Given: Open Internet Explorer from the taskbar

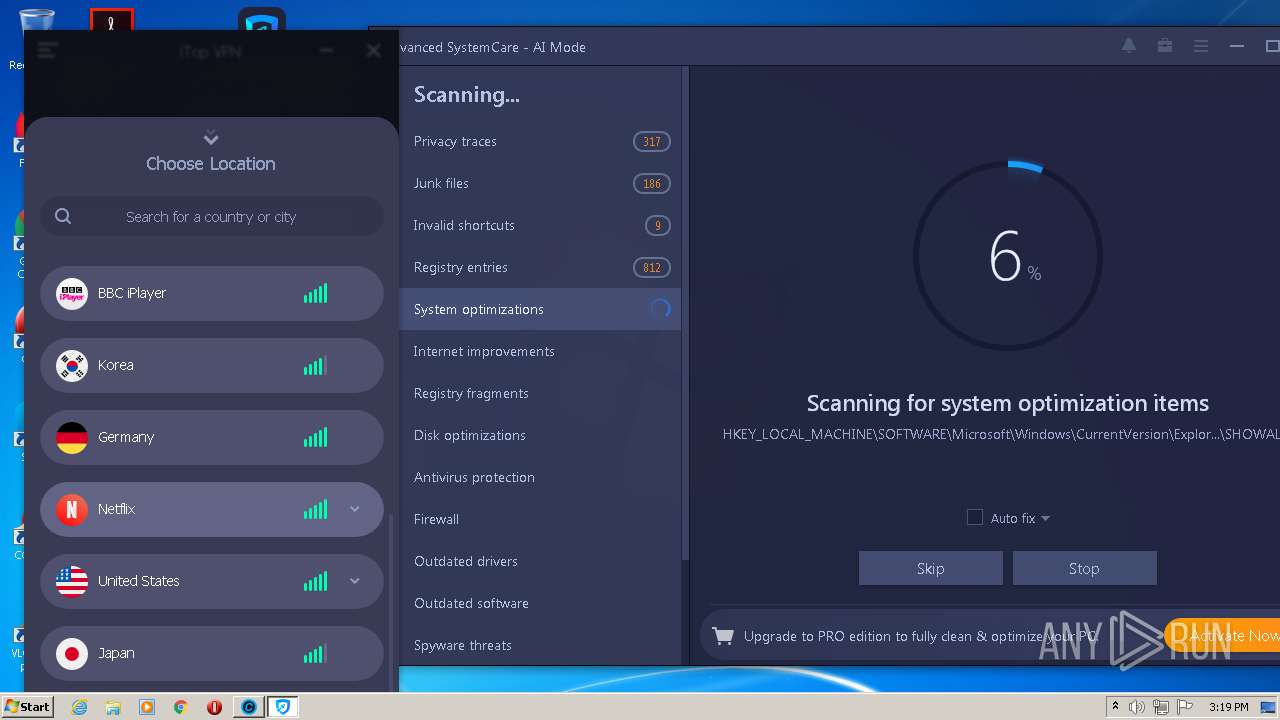Looking at the screenshot, I should click(x=80, y=707).
